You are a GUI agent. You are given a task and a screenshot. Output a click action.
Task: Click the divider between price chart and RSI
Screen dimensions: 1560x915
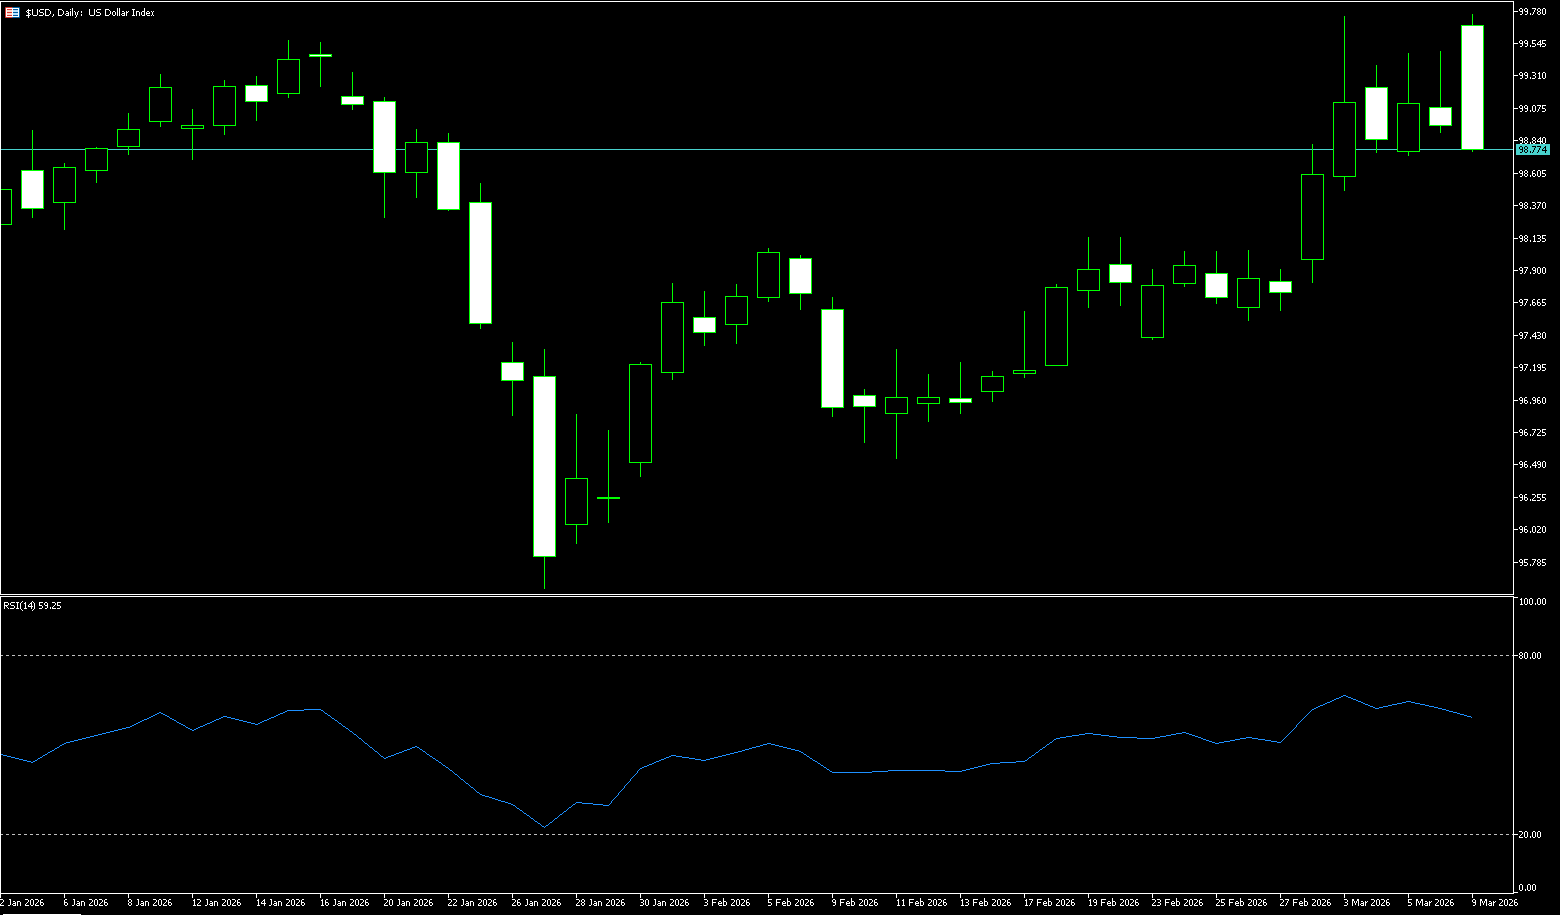[x=760, y=595]
